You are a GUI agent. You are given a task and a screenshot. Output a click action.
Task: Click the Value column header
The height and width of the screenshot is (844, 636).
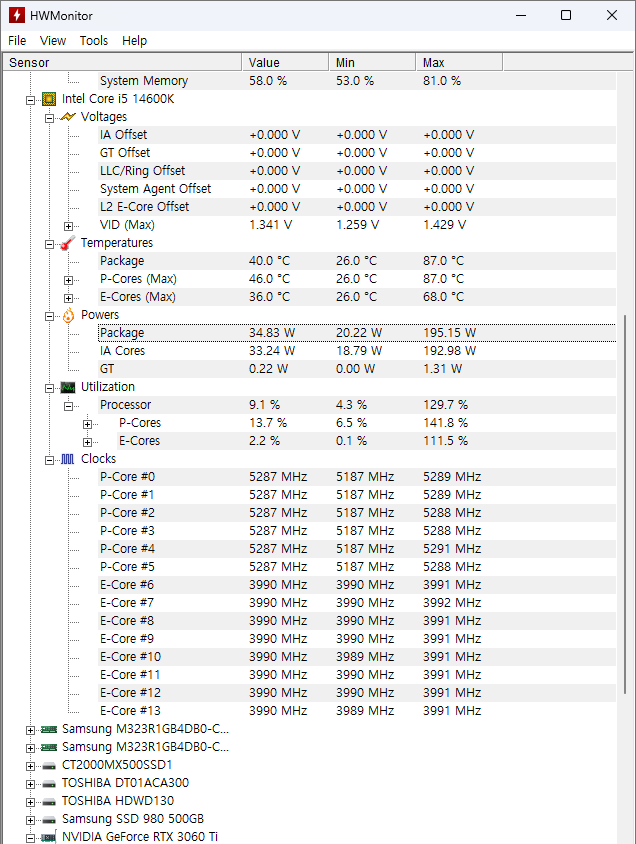pos(285,62)
